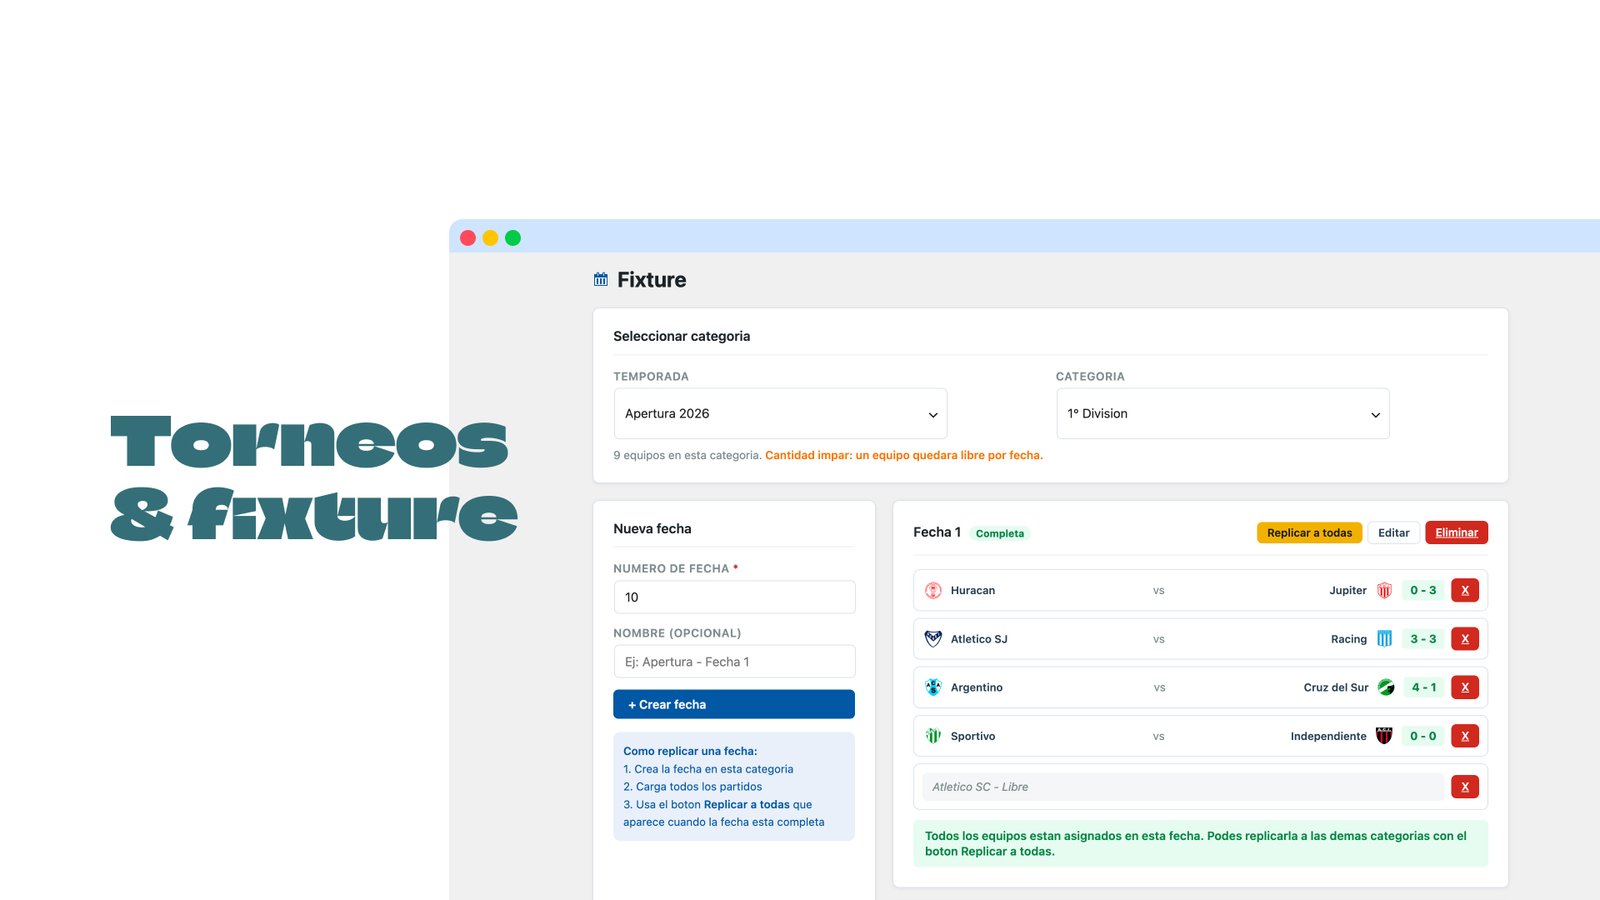Click the Atletico SJ team crest

click(933, 639)
